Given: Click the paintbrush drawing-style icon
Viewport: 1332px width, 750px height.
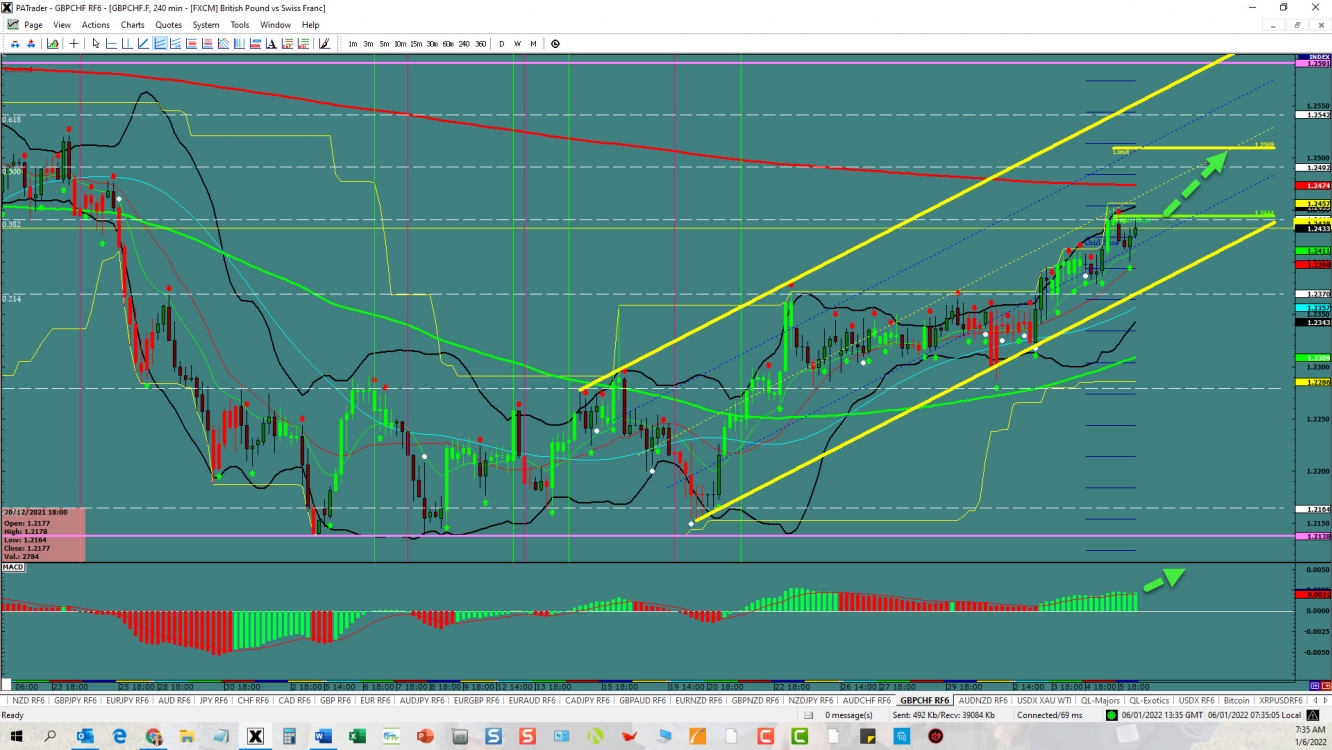Looking at the screenshot, I should tap(324, 44).
